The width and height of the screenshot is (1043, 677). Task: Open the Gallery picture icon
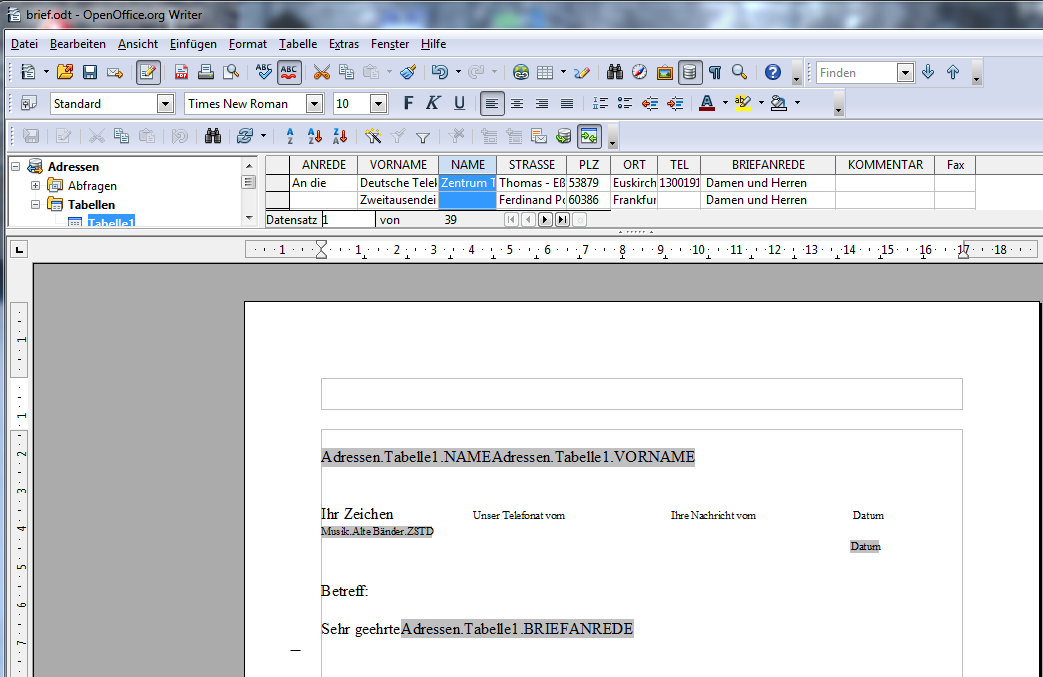pyautogui.click(x=665, y=72)
